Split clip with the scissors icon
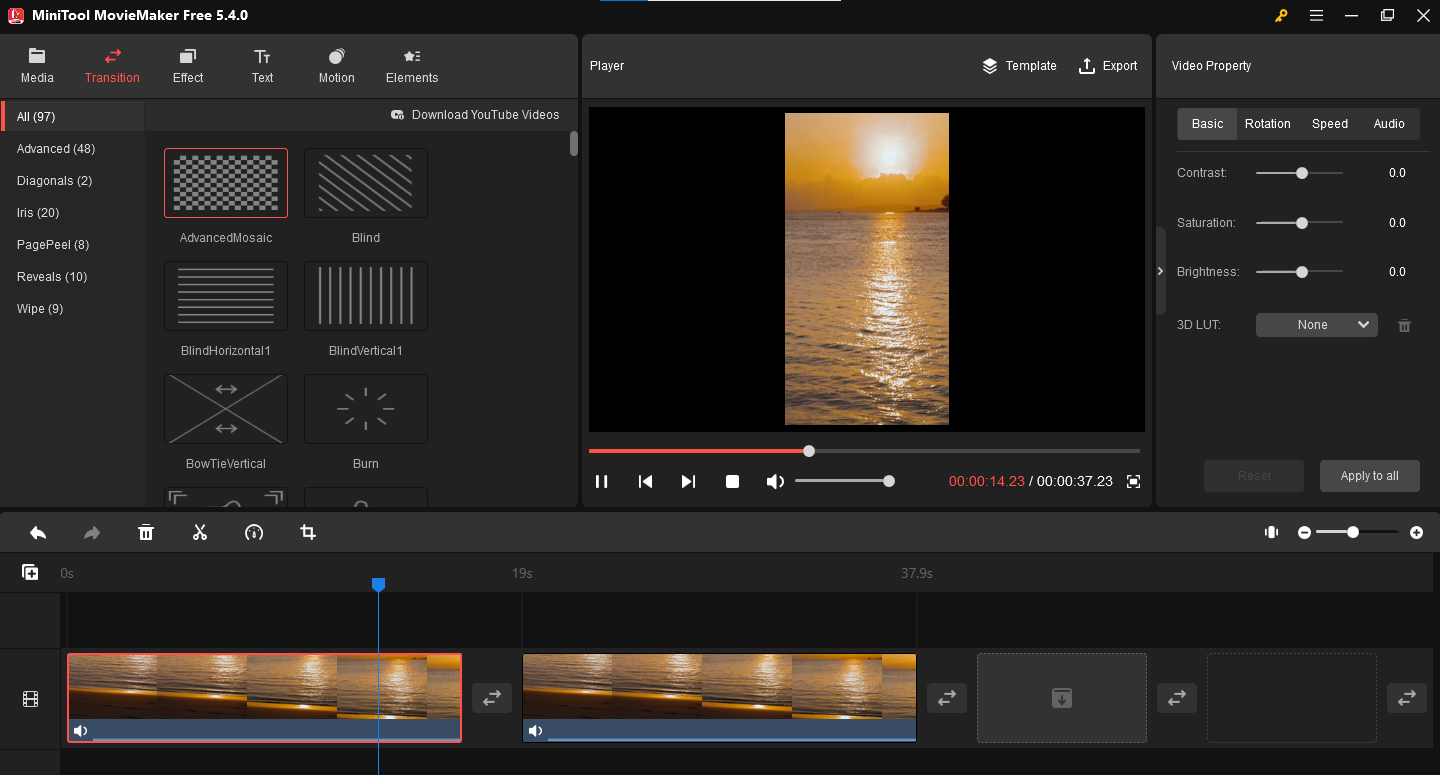This screenshot has width=1440, height=775. pos(200,533)
